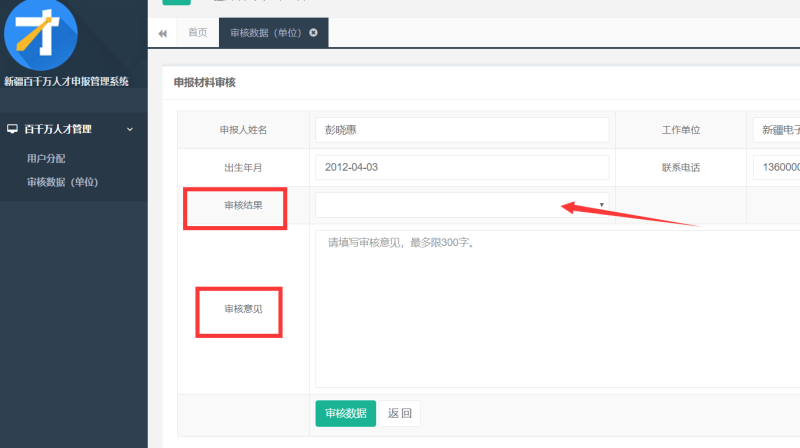Click the 新疆百千万人才申报管理系统 title text

point(66,81)
